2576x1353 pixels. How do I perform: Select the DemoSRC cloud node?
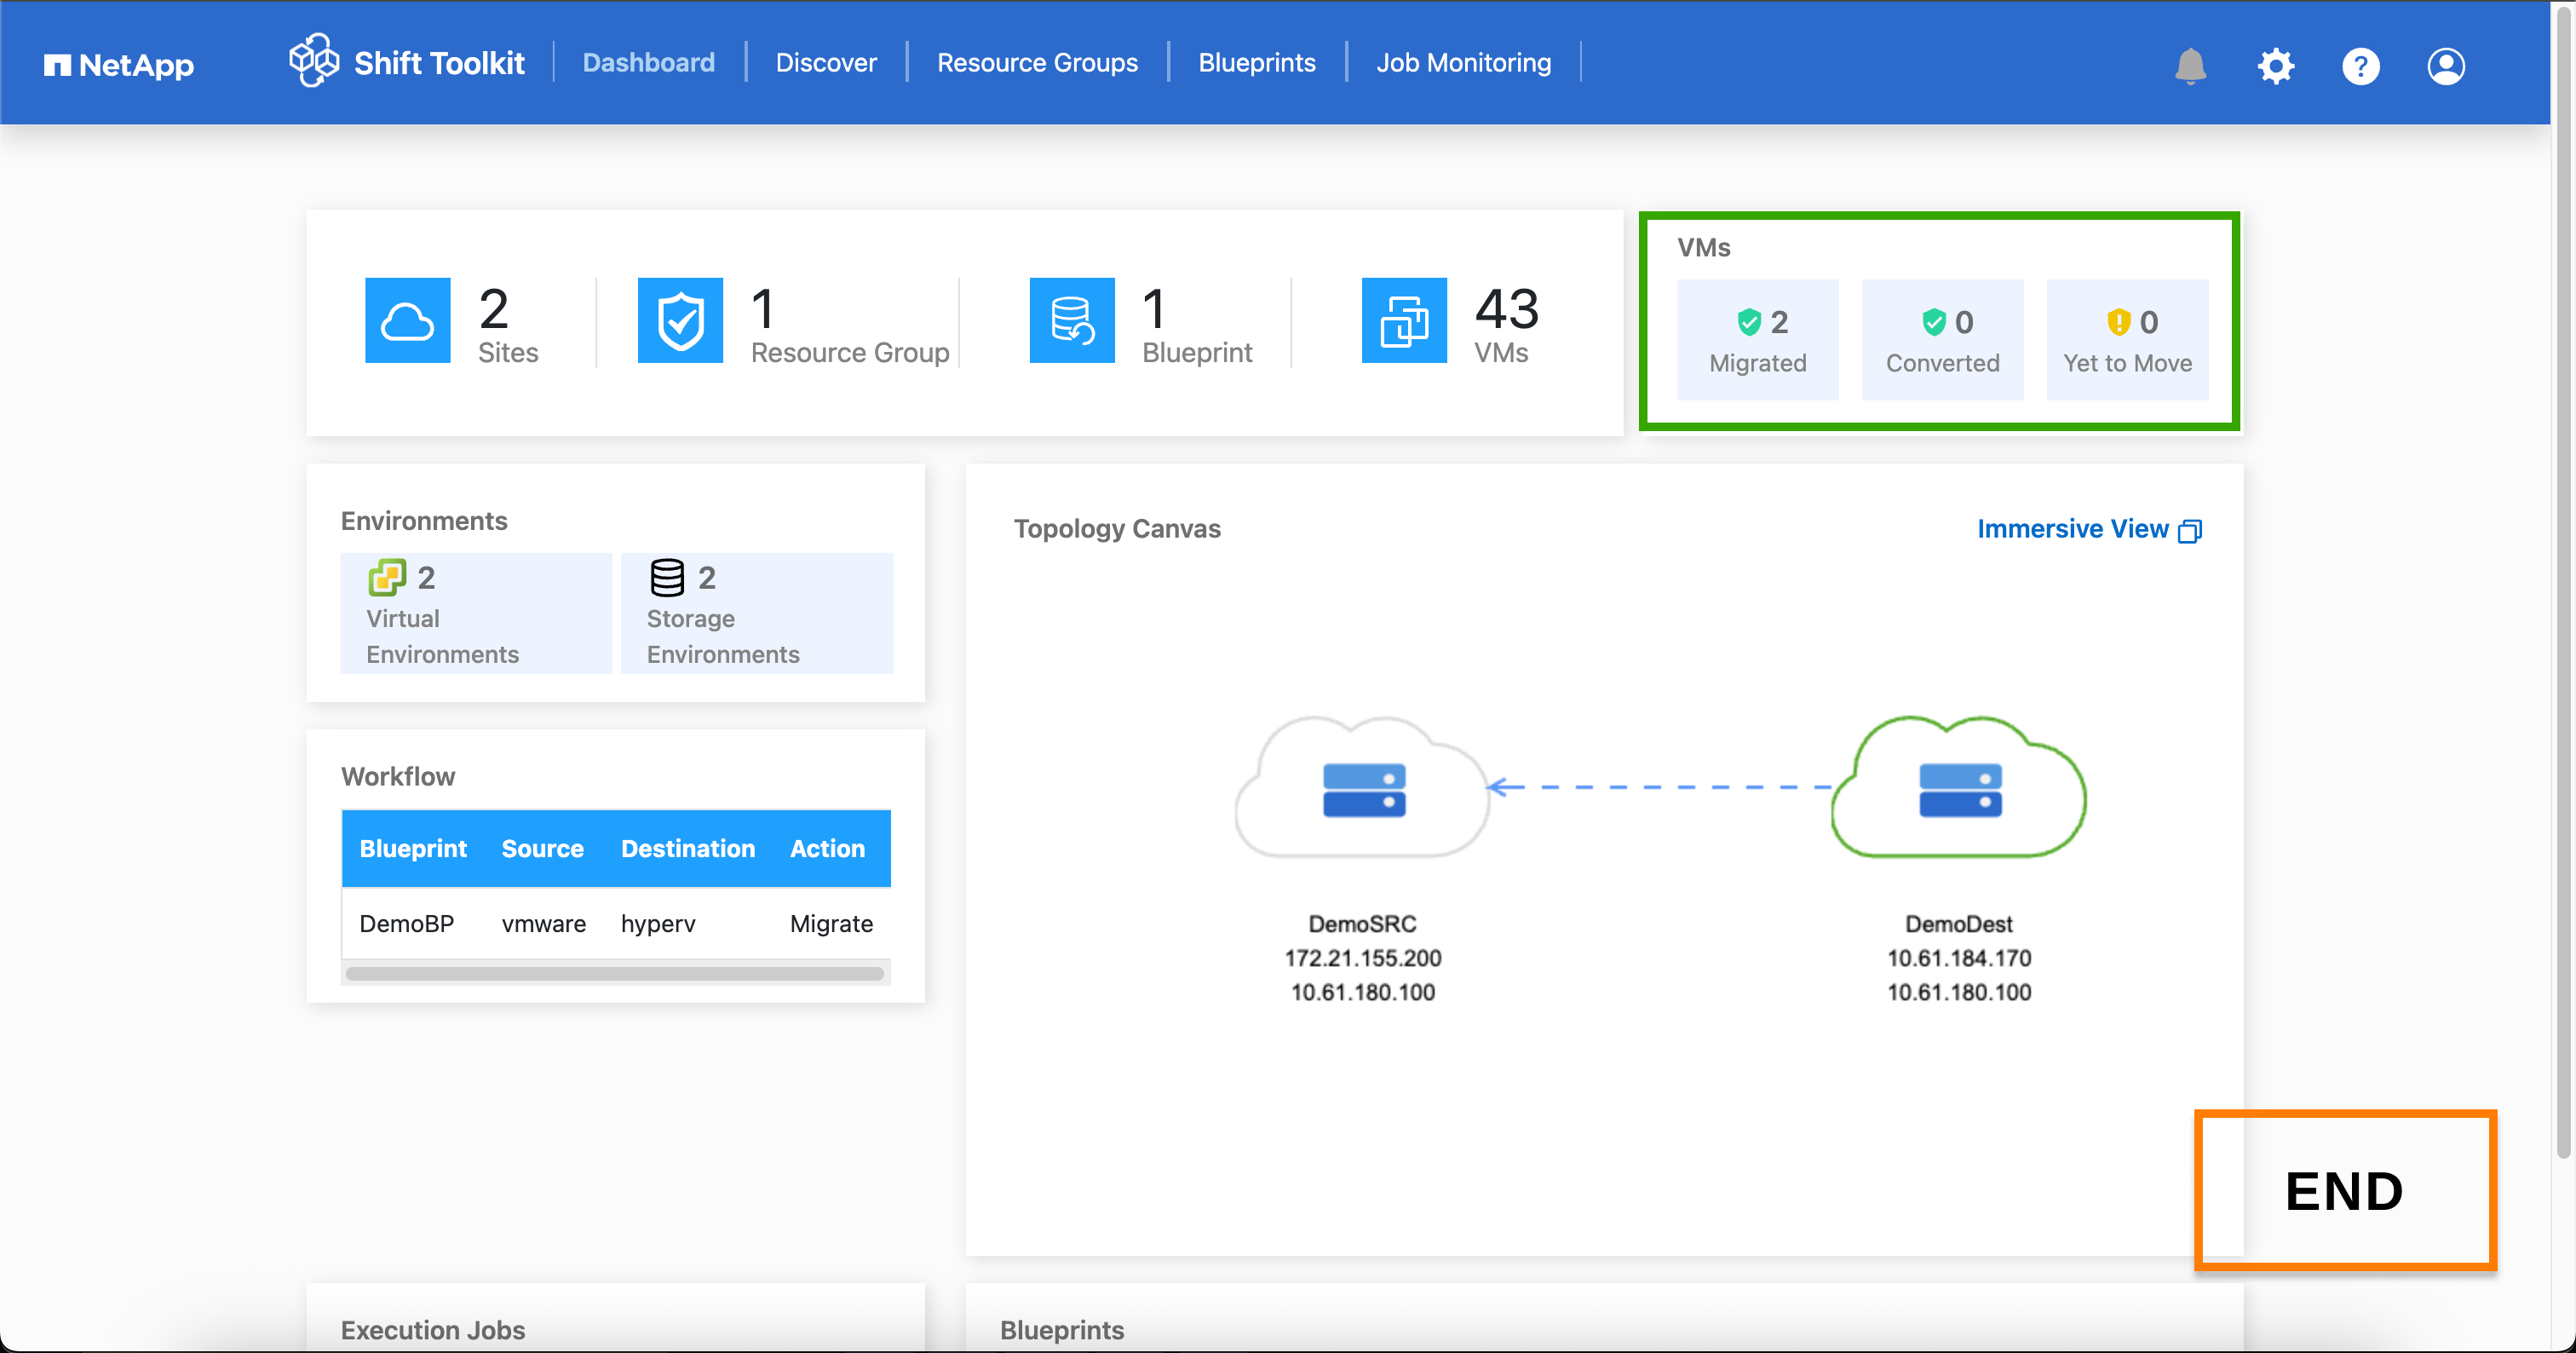1362,787
